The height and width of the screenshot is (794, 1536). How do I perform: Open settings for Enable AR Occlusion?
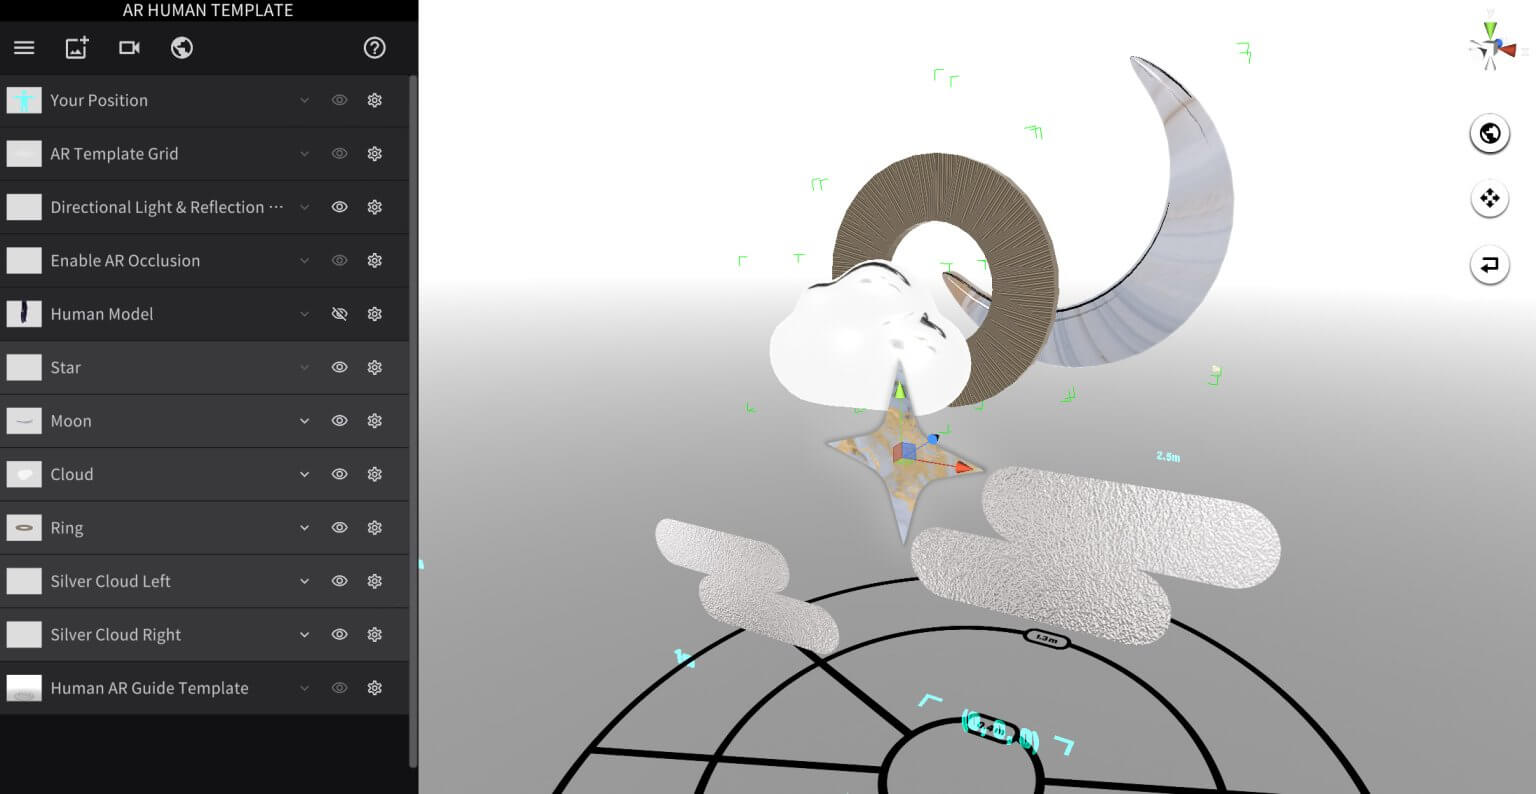(x=374, y=260)
